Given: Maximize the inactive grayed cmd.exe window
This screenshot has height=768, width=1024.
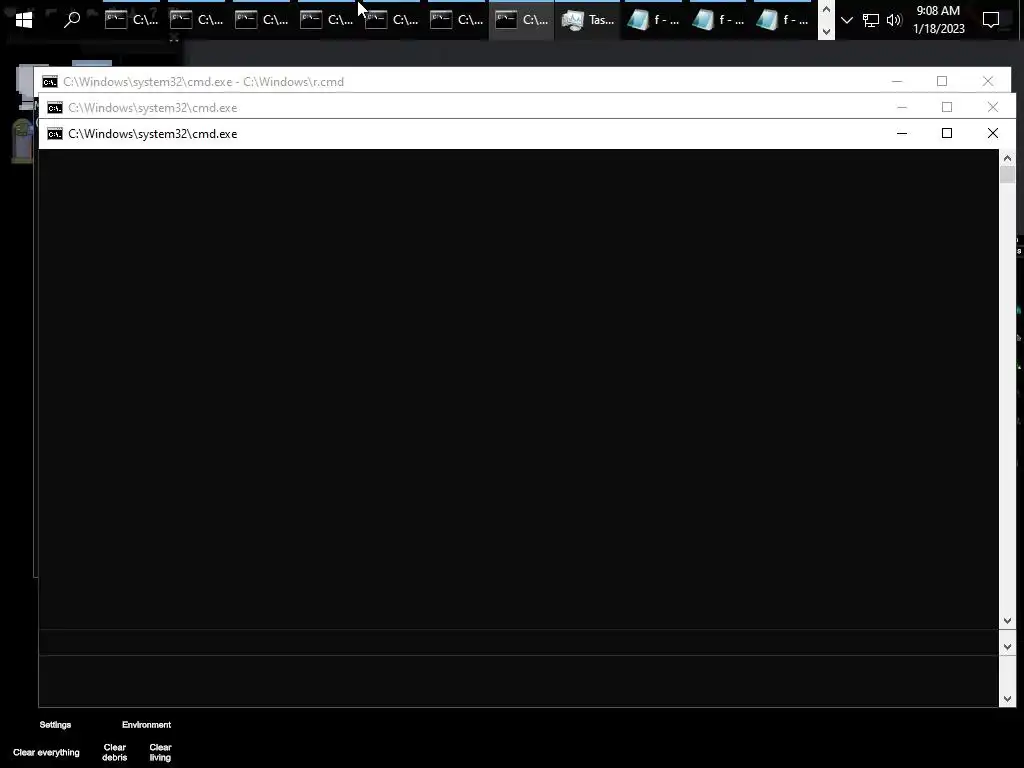Looking at the screenshot, I should pyautogui.click(x=947, y=107).
